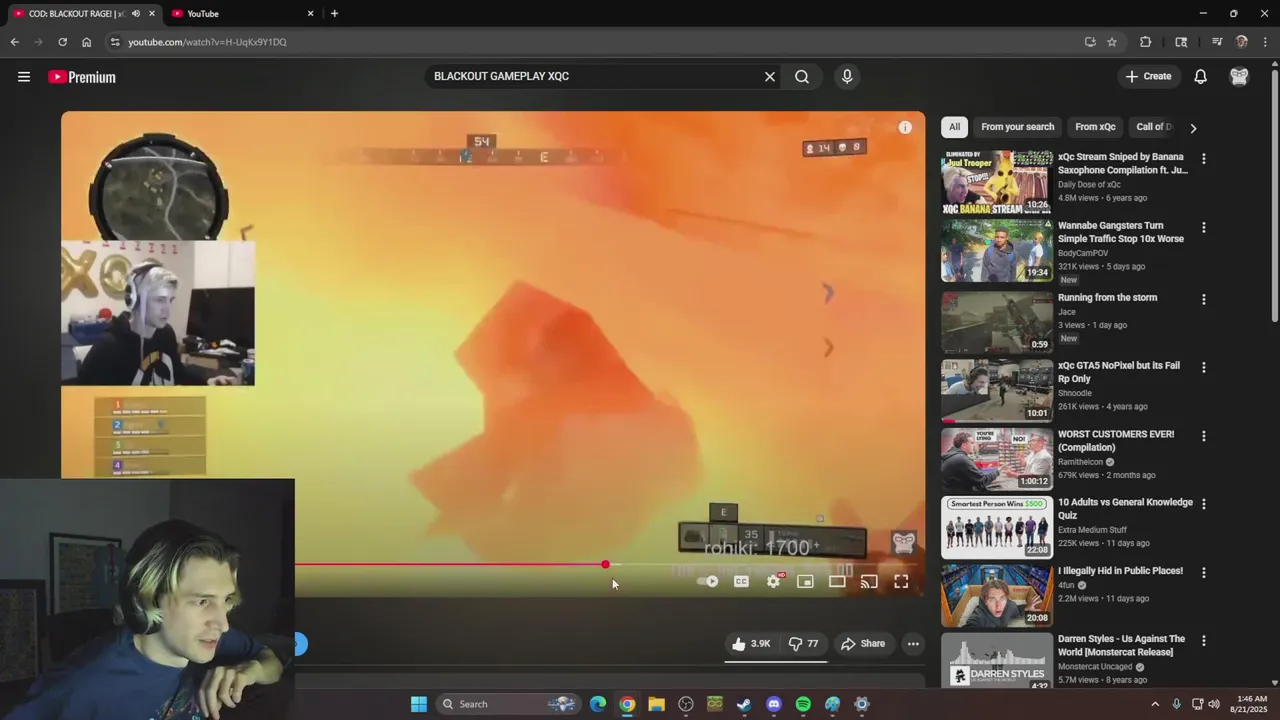The height and width of the screenshot is (720, 1280).
Task: Open xQc Stream Sniped by Banana video thumbnail
Action: click(997, 182)
